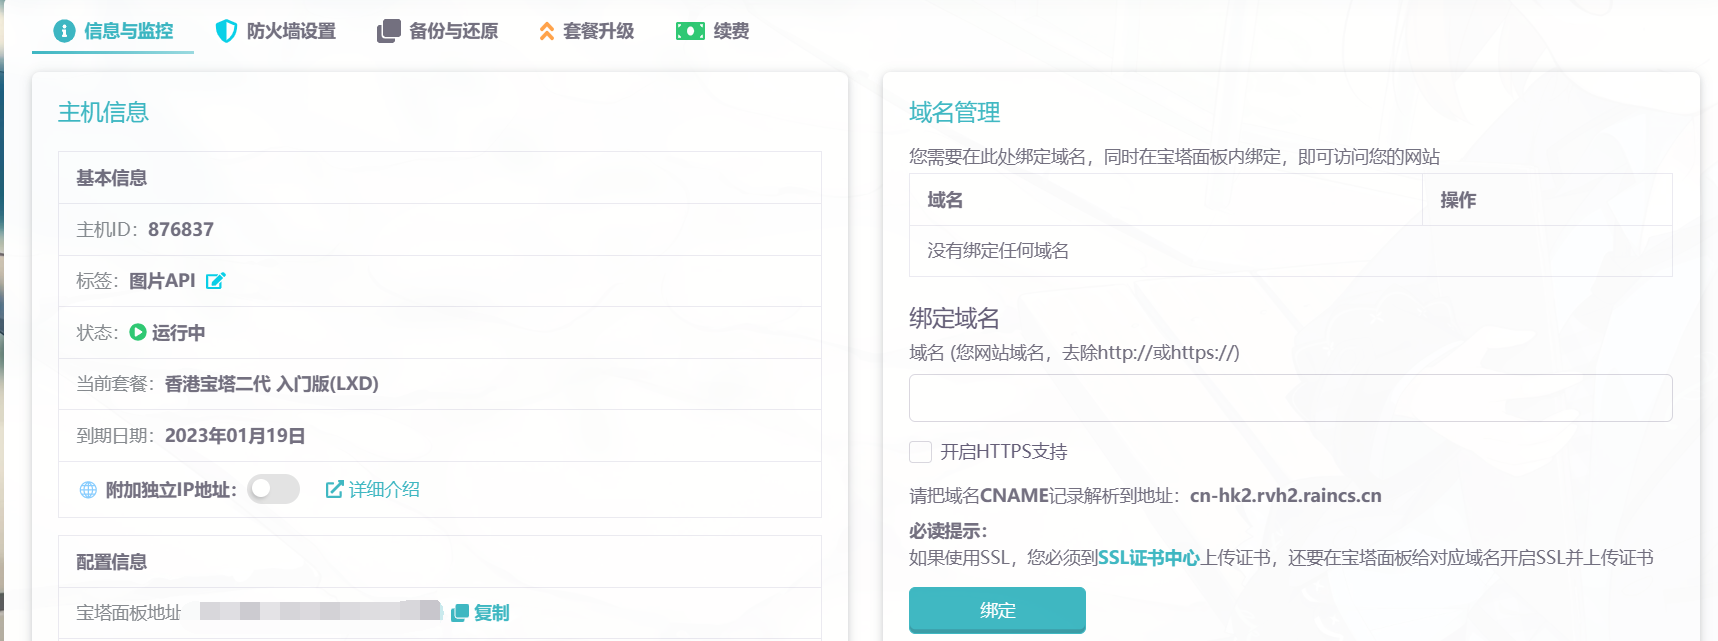This screenshot has height=641, width=1718.
Task: Click the green running status play icon
Action: 138,332
